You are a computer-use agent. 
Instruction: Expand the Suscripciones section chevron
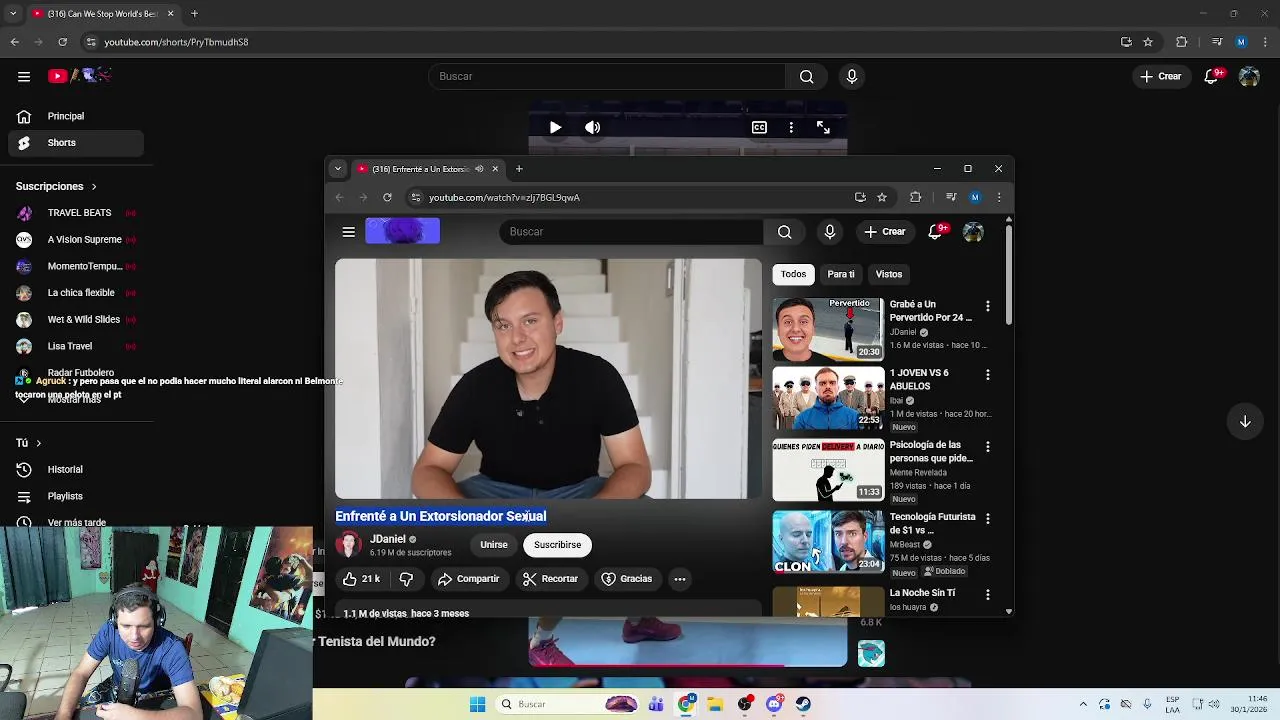coord(94,187)
